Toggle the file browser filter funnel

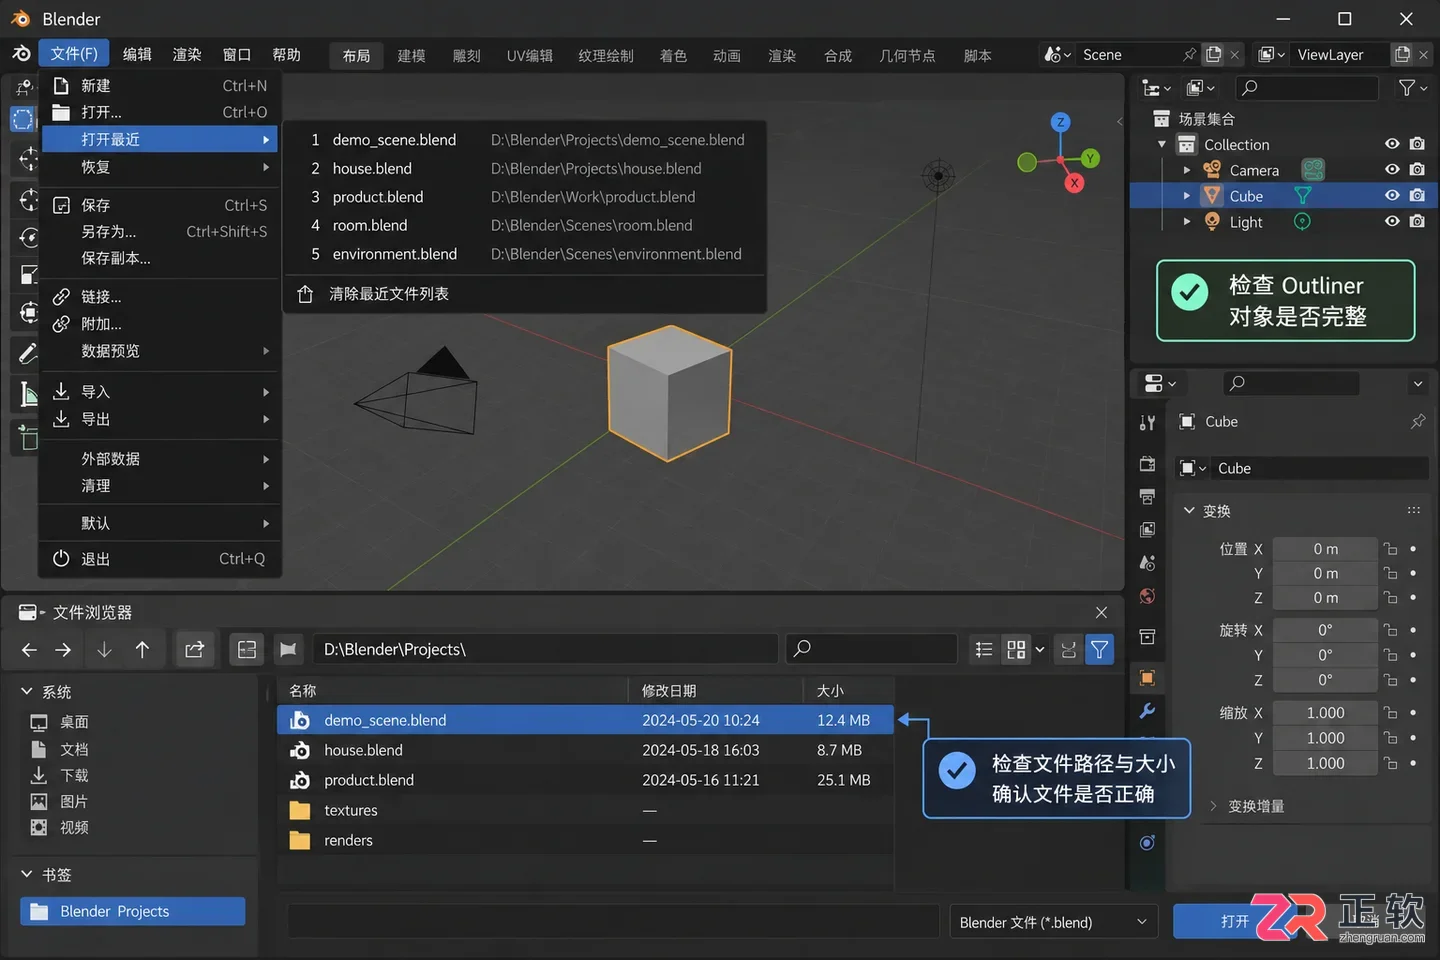[1099, 650]
